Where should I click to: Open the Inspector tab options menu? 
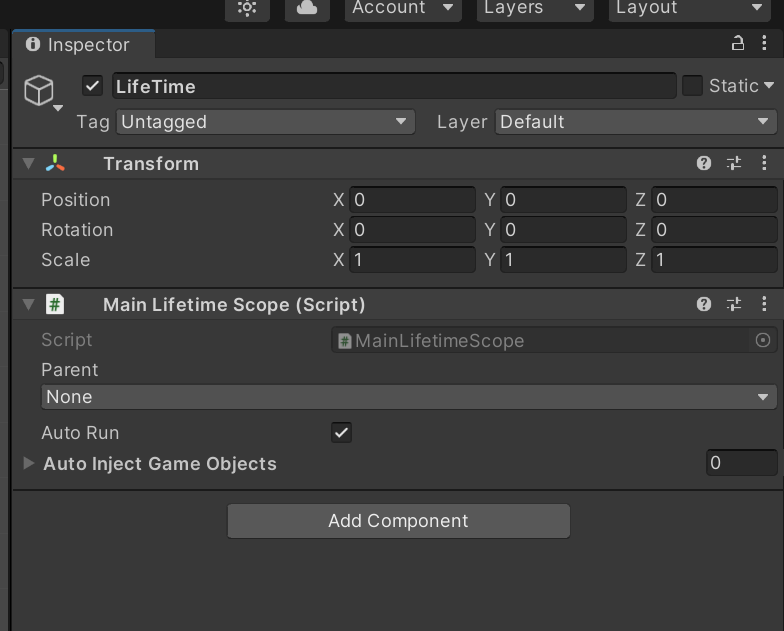pos(764,43)
